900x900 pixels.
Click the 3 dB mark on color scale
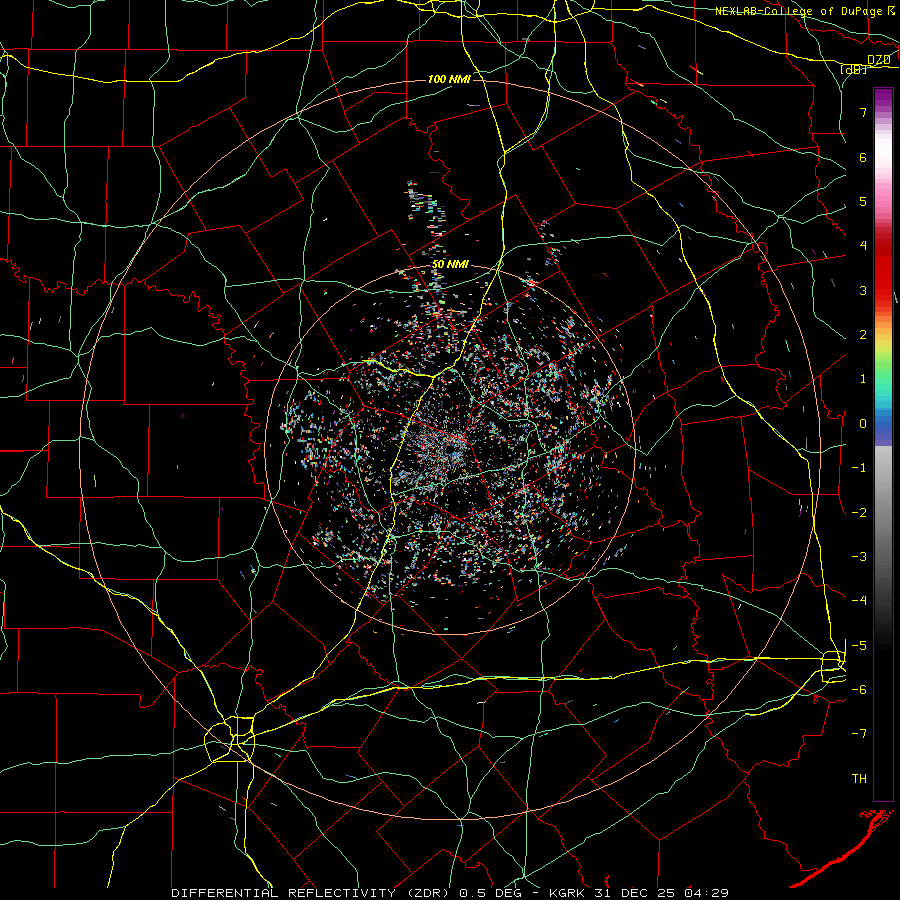(863, 290)
